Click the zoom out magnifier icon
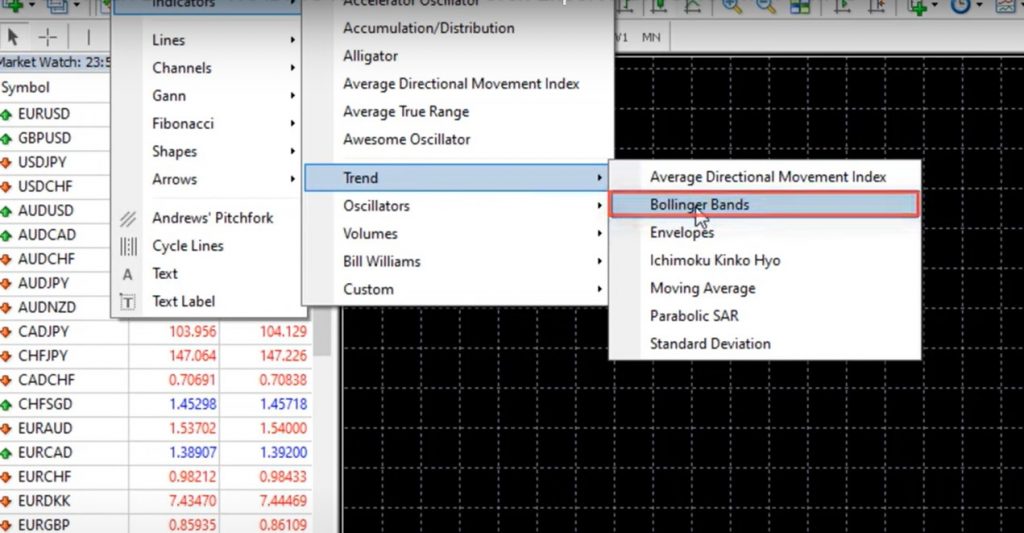This screenshot has height=533, width=1024. (x=765, y=7)
